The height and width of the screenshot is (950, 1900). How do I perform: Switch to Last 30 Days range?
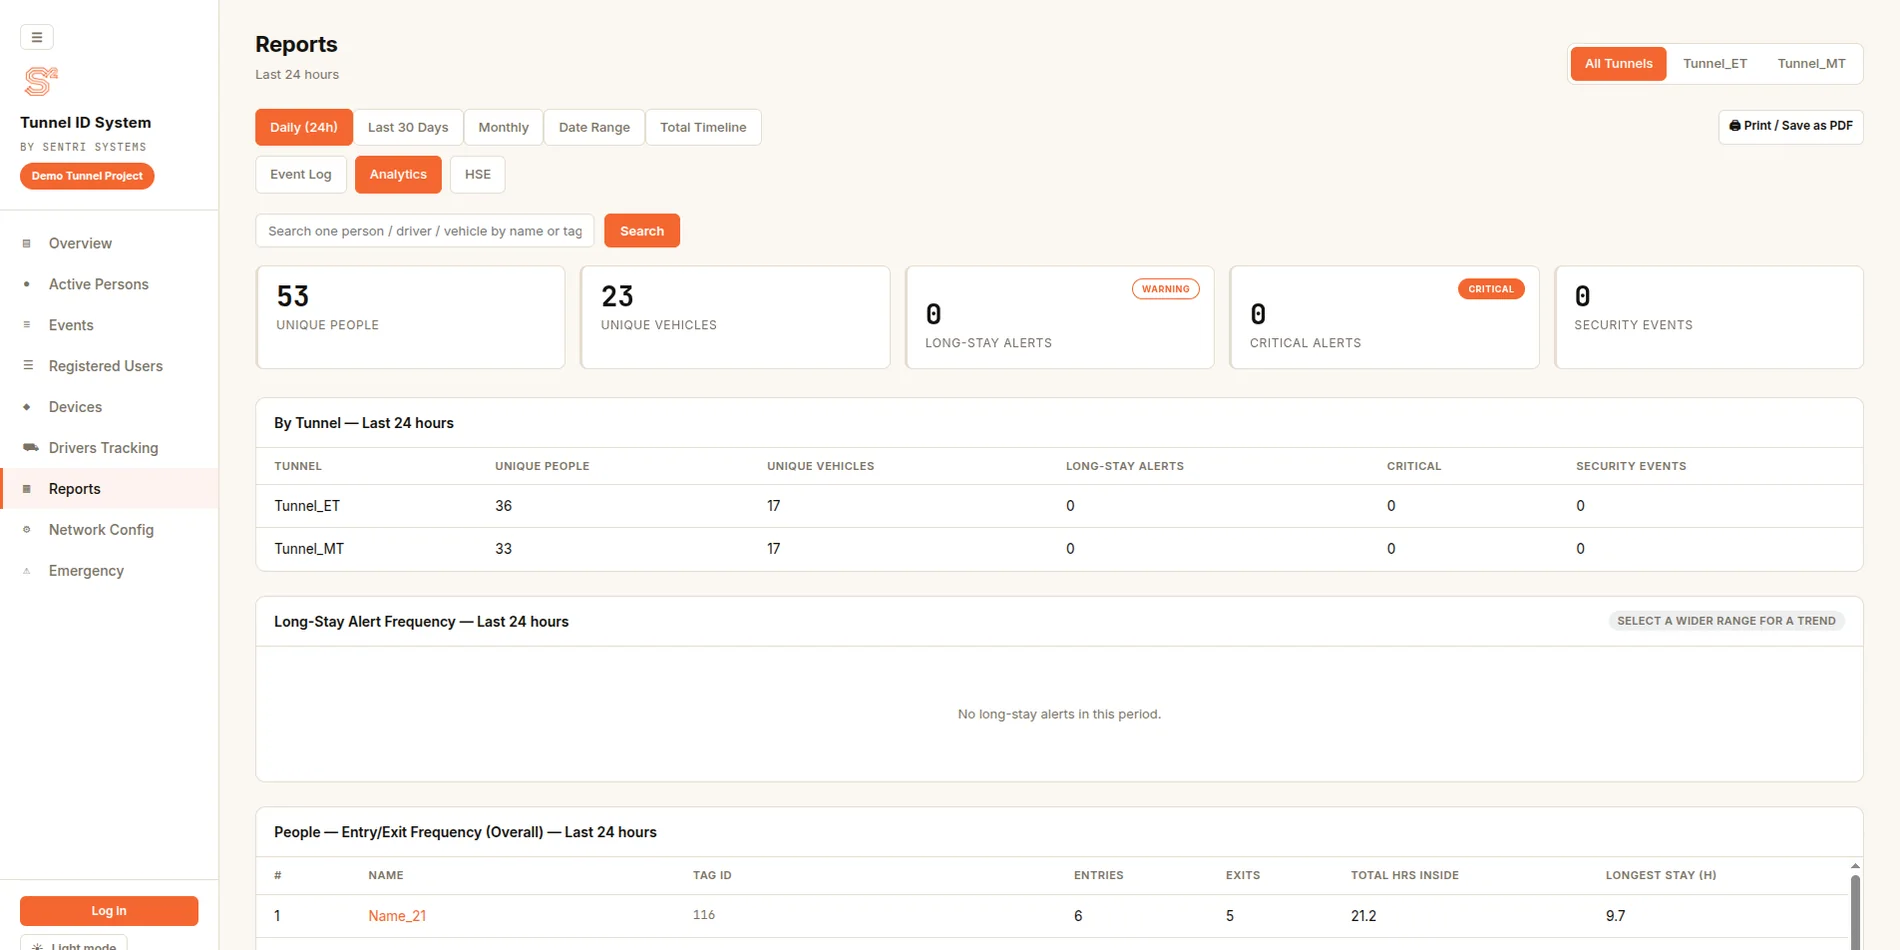(408, 127)
